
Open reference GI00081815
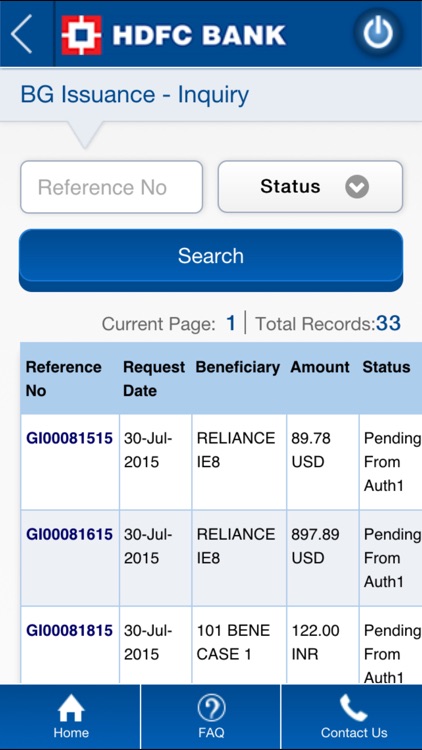(69, 630)
